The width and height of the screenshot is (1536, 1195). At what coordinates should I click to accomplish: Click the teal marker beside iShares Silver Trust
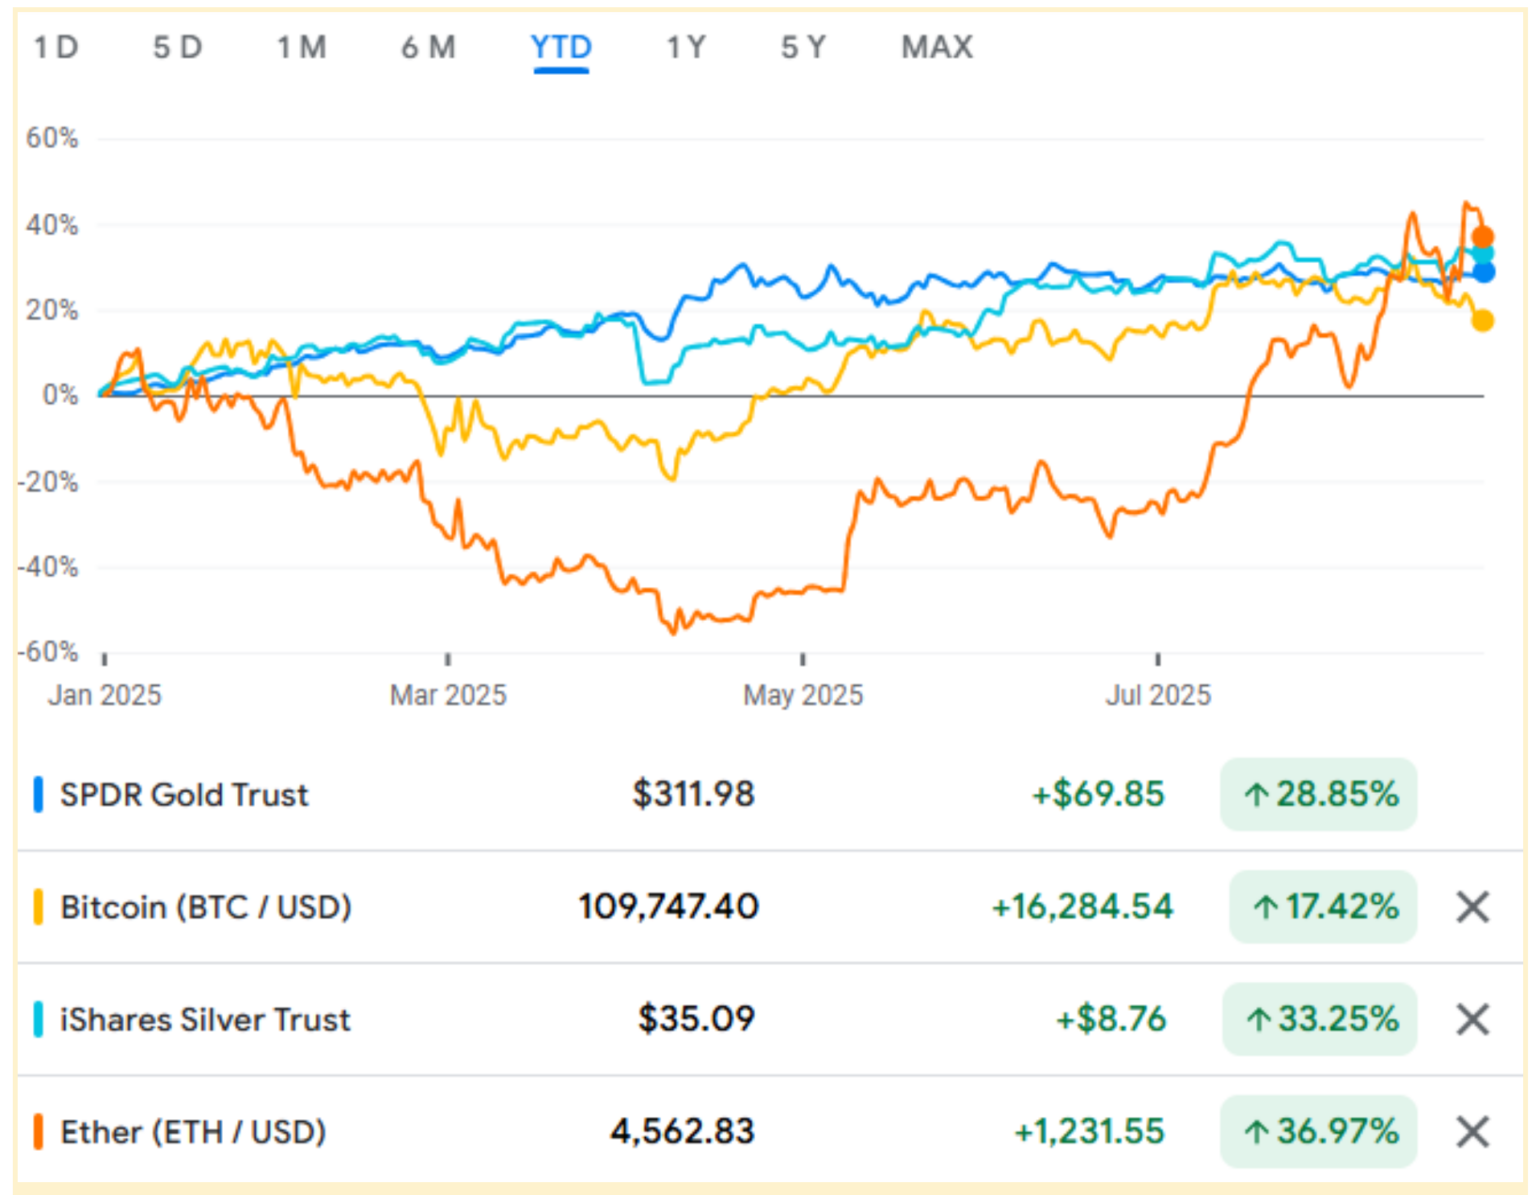[x=38, y=1019]
